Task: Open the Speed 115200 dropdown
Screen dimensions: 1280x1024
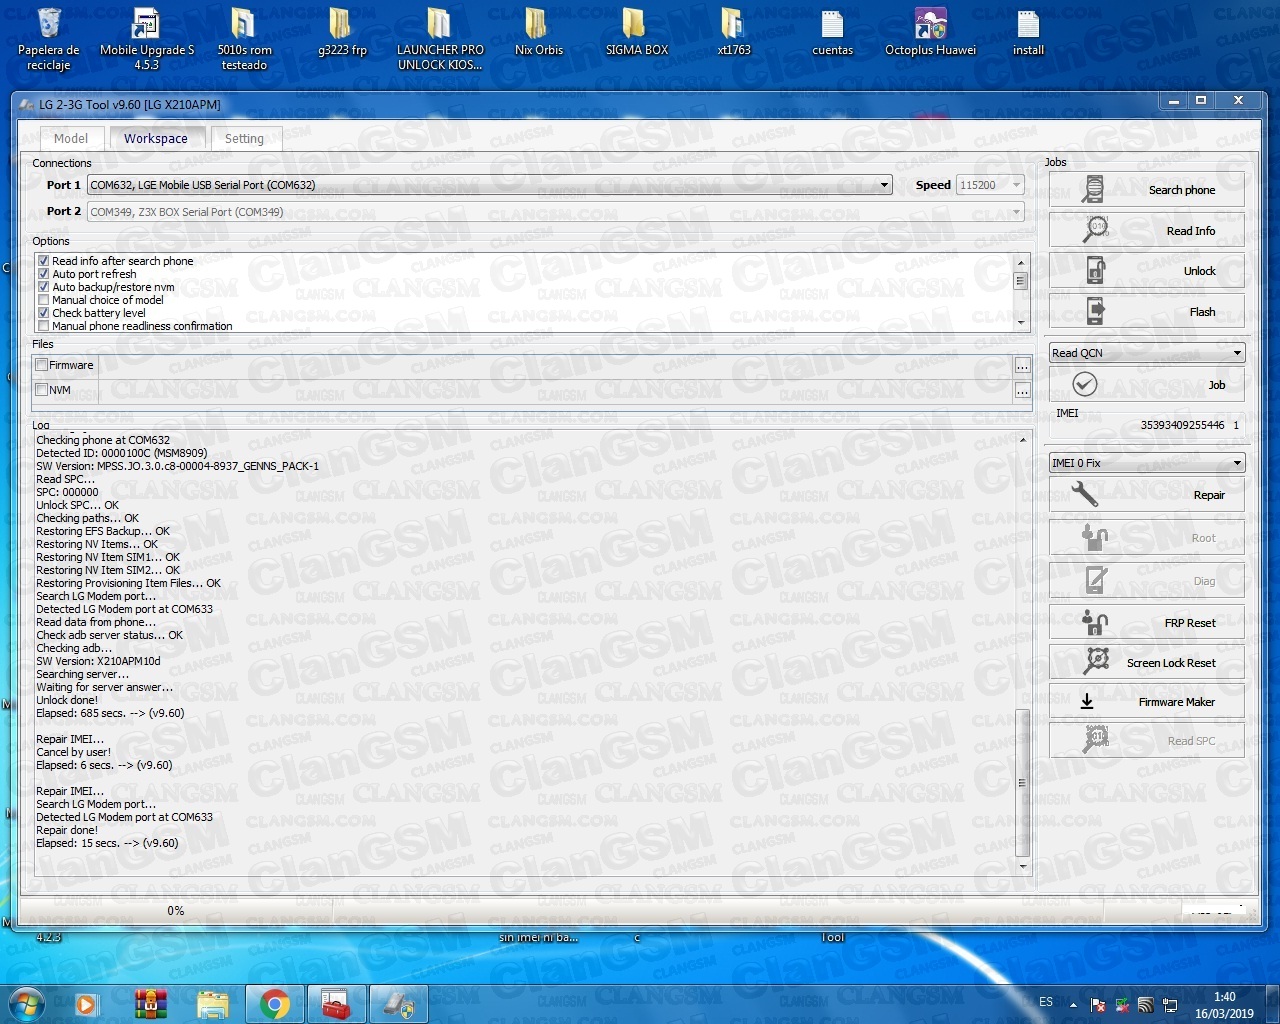Action: pos(989,185)
